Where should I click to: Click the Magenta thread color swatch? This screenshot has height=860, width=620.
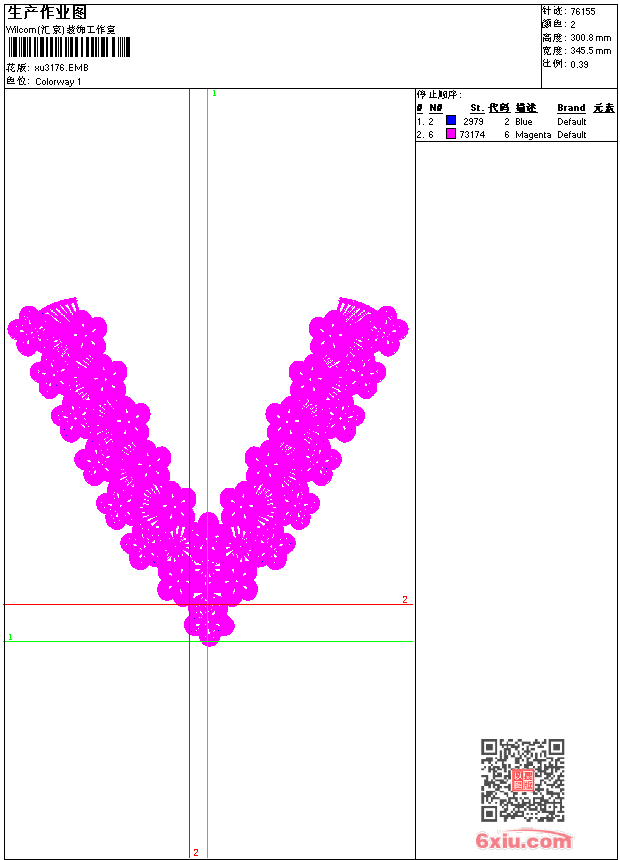451,133
